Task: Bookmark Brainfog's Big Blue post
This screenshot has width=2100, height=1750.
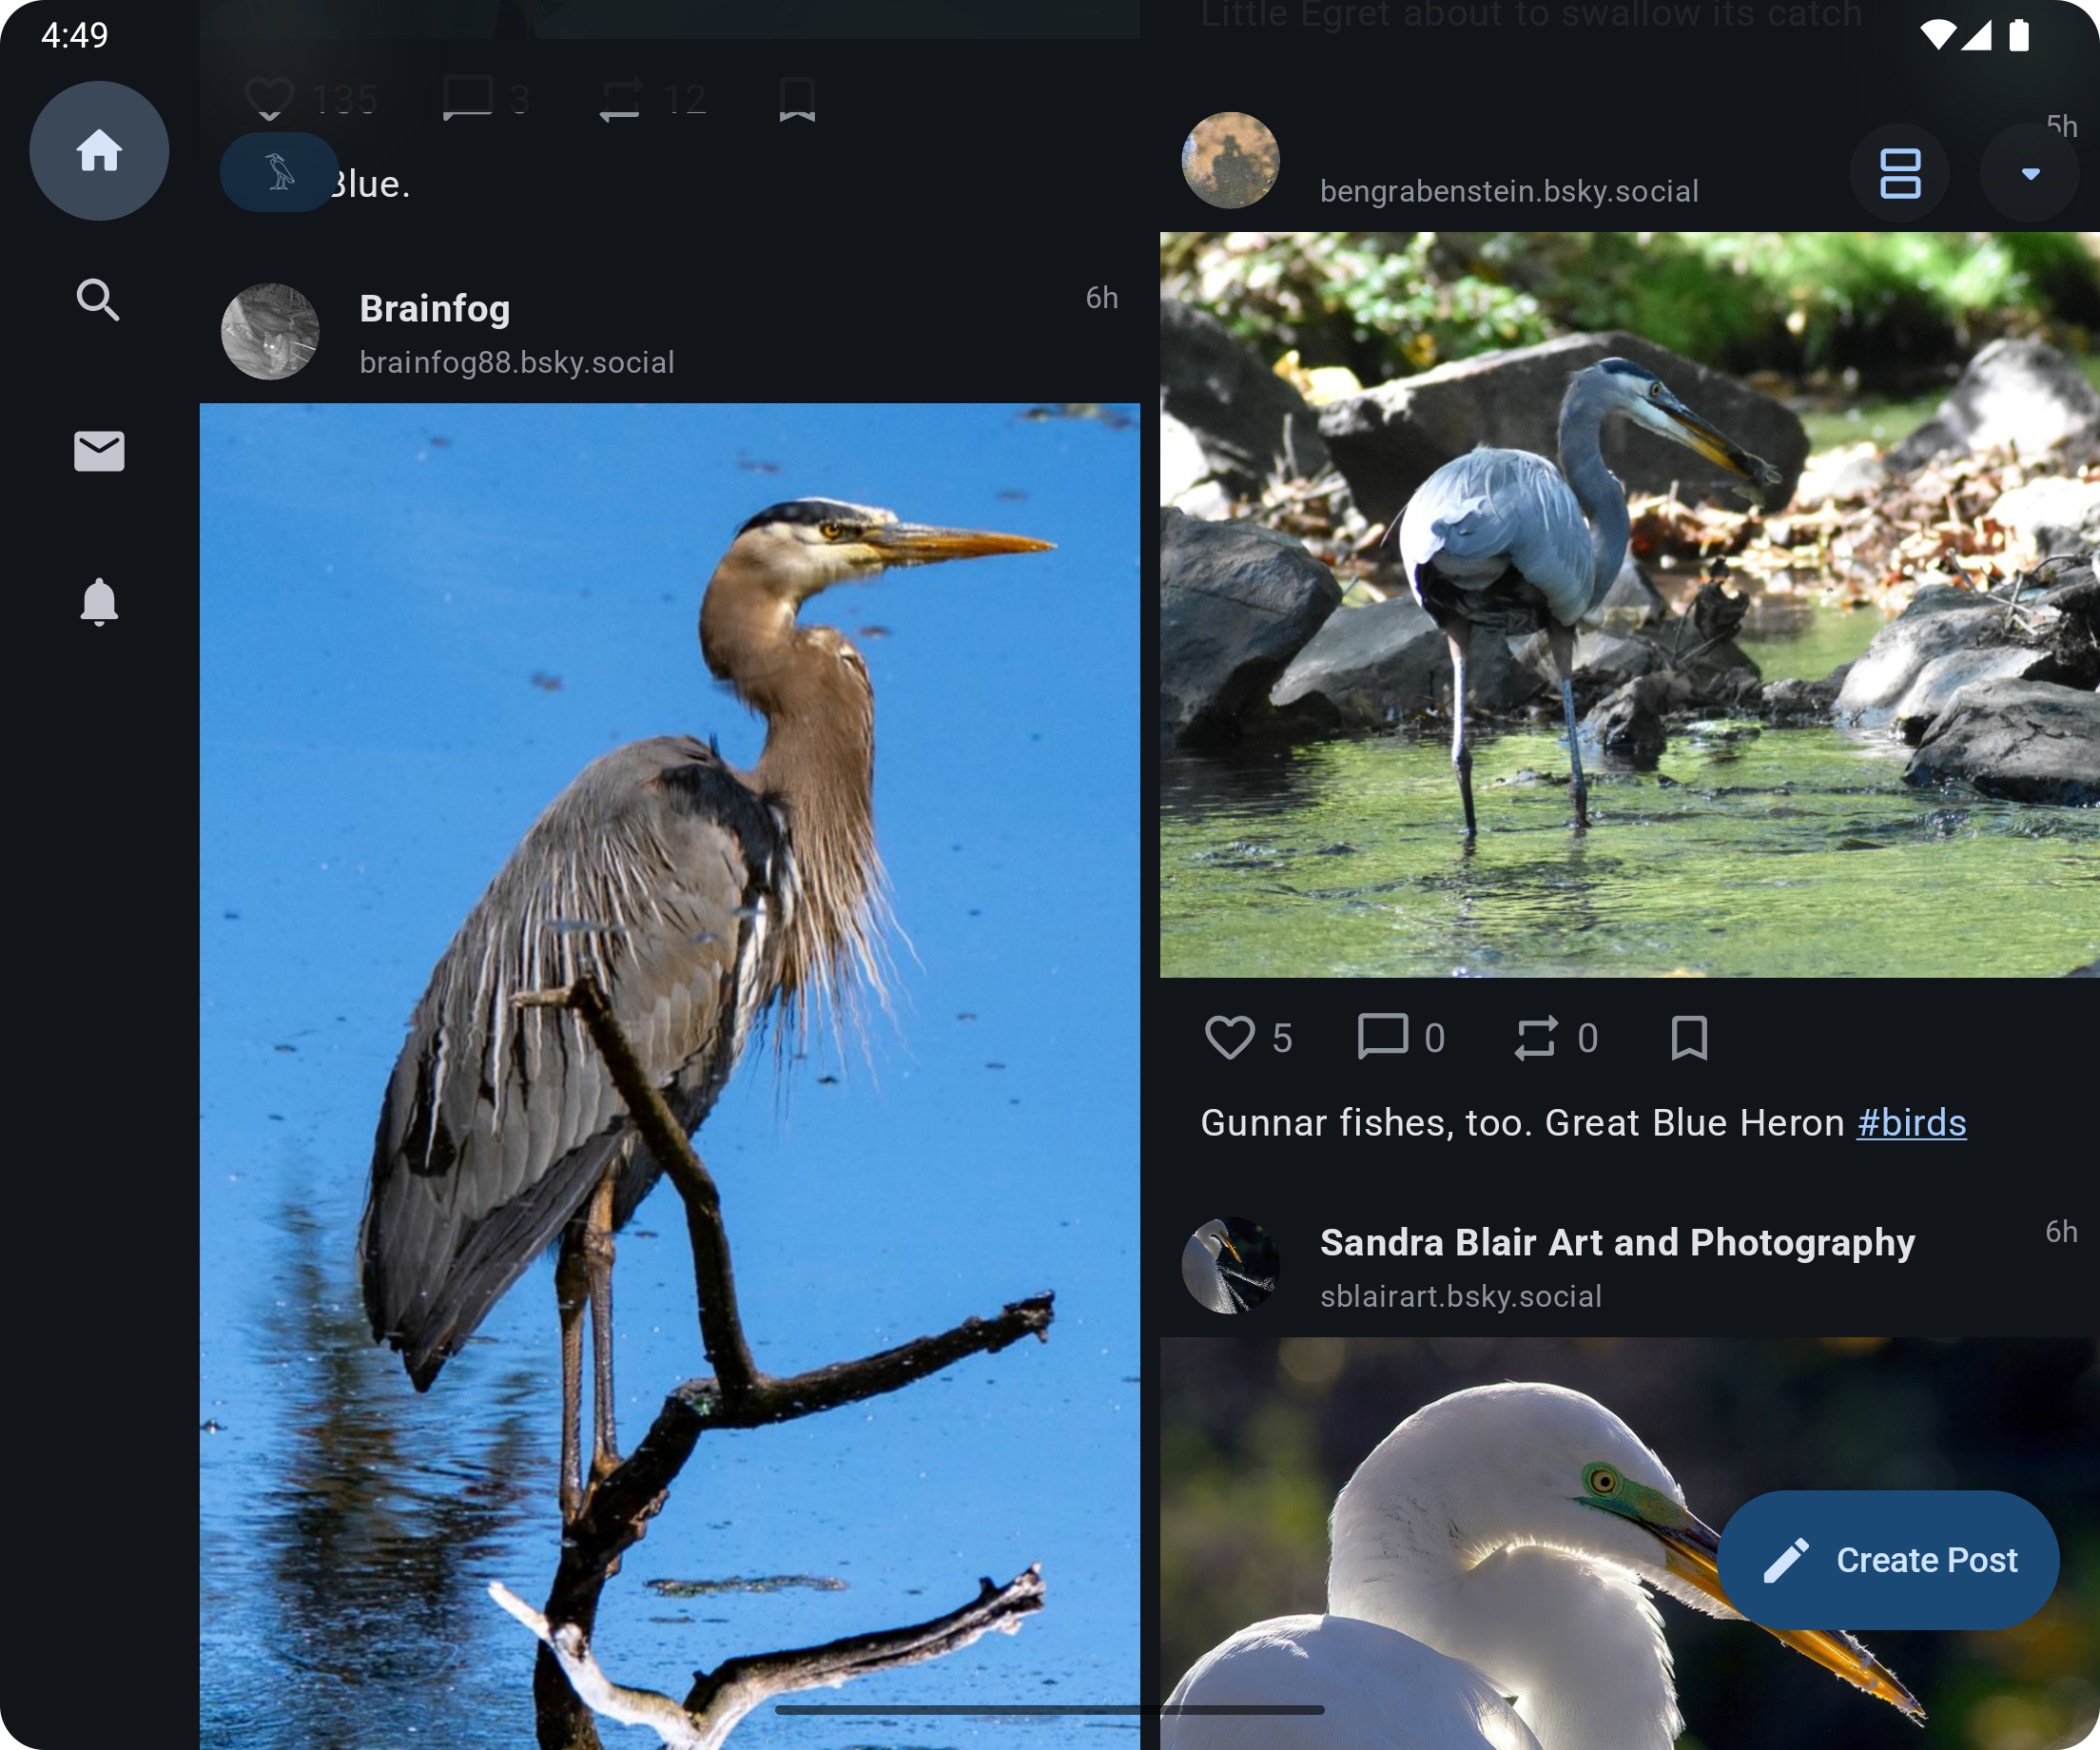Action: tap(797, 96)
